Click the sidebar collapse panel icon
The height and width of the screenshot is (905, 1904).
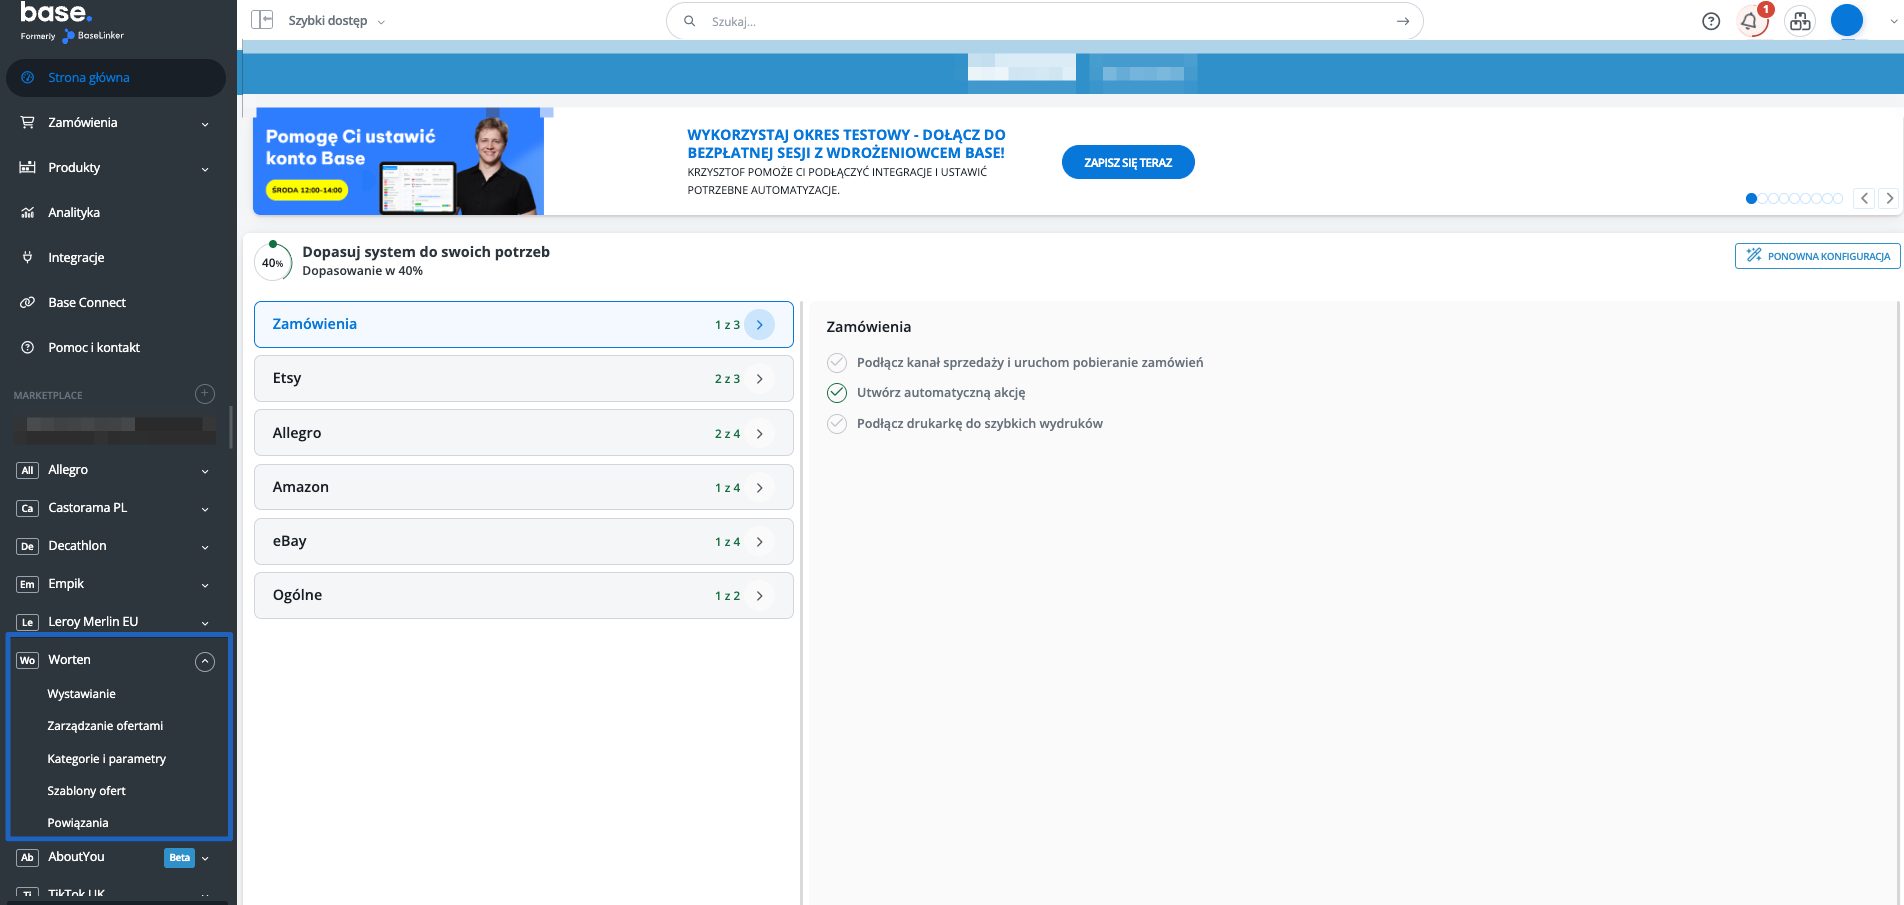point(262,20)
